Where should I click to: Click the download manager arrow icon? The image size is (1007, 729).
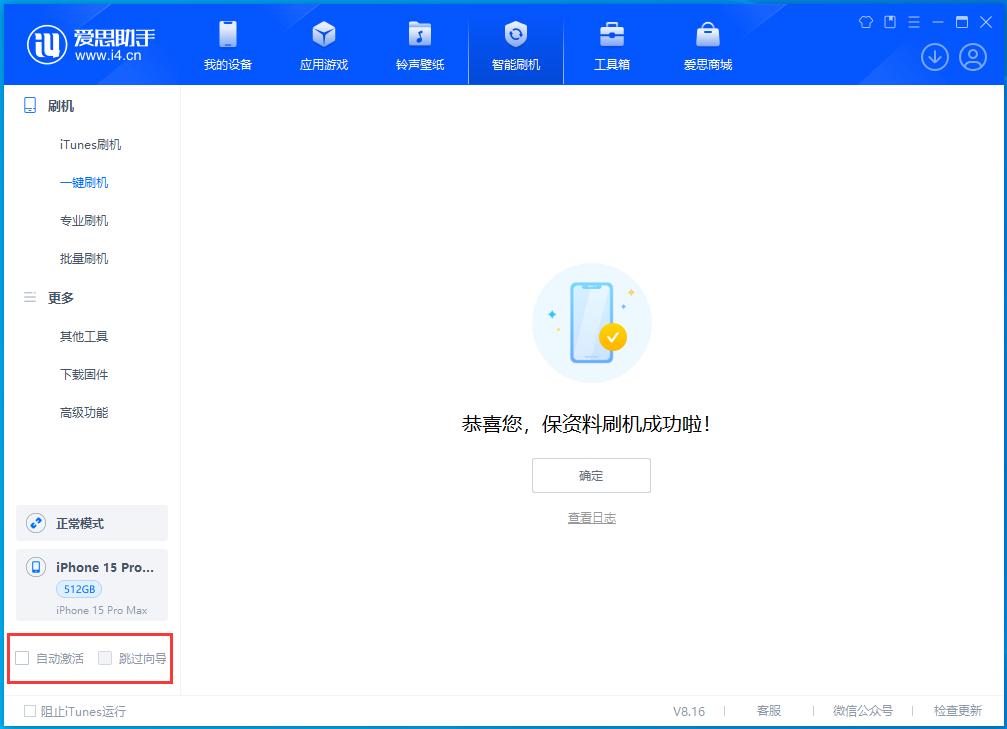(x=934, y=57)
